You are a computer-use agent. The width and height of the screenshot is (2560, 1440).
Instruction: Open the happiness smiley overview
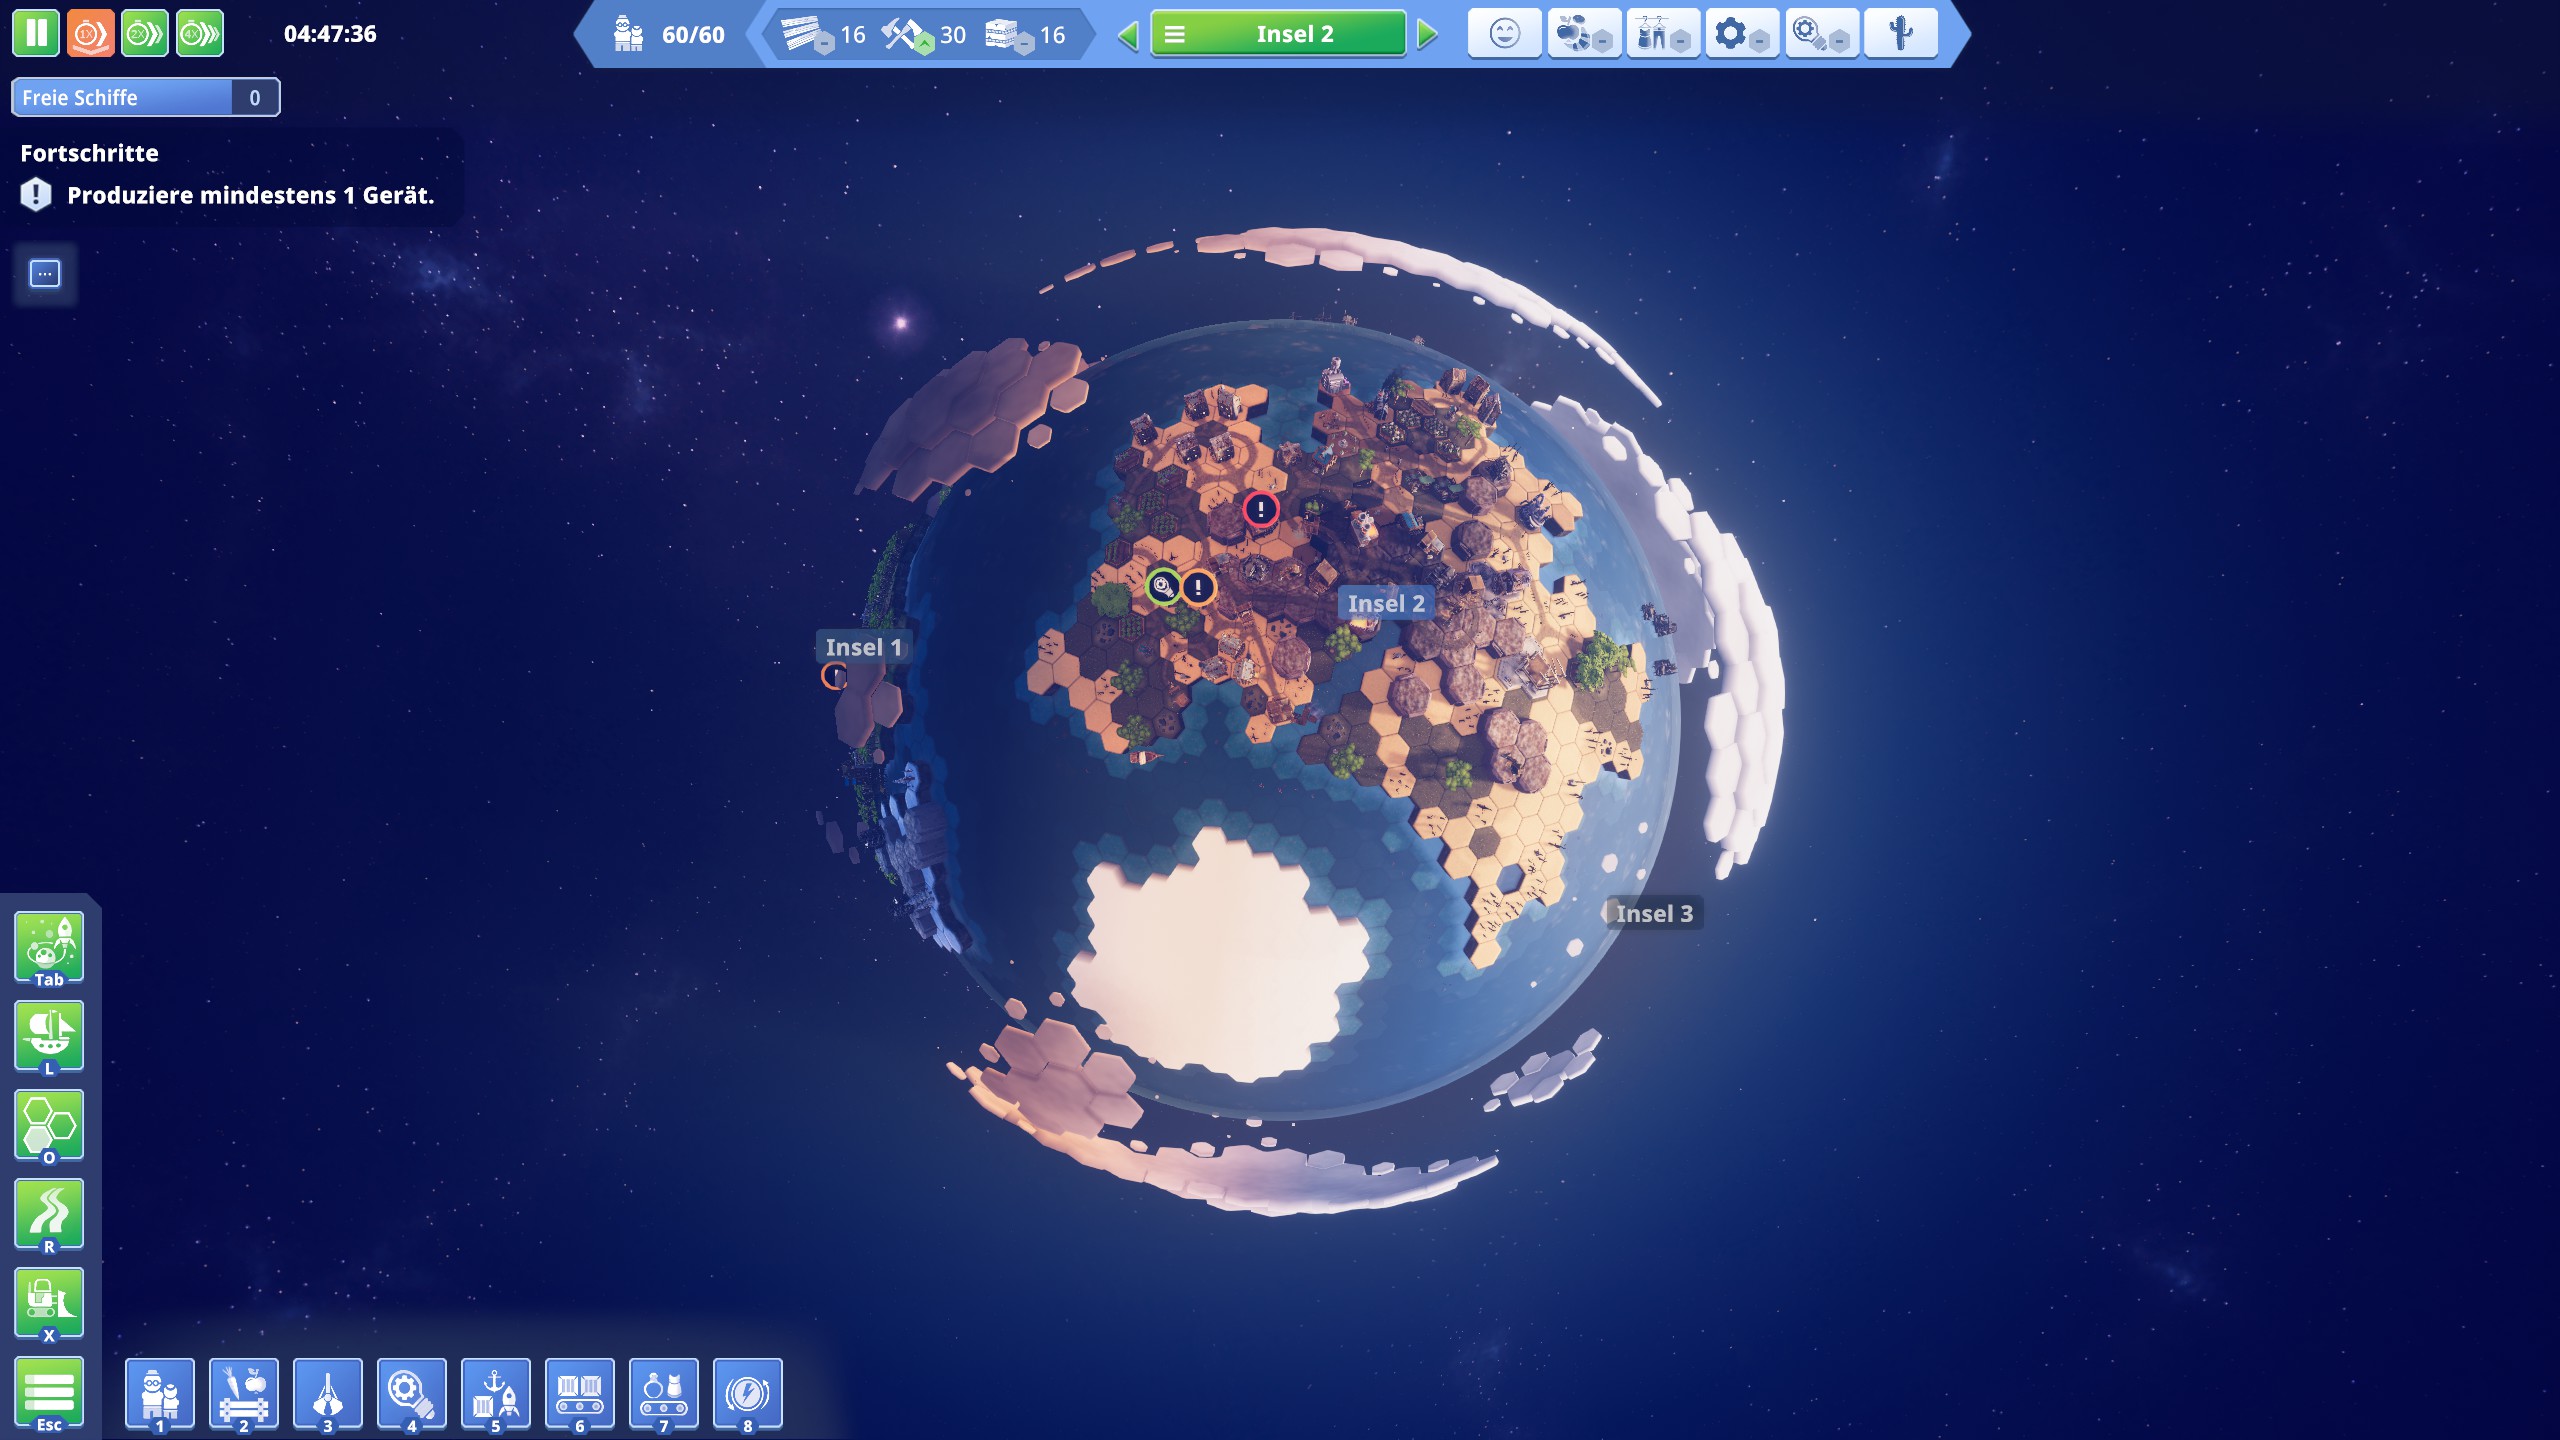pyautogui.click(x=1504, y=34)
